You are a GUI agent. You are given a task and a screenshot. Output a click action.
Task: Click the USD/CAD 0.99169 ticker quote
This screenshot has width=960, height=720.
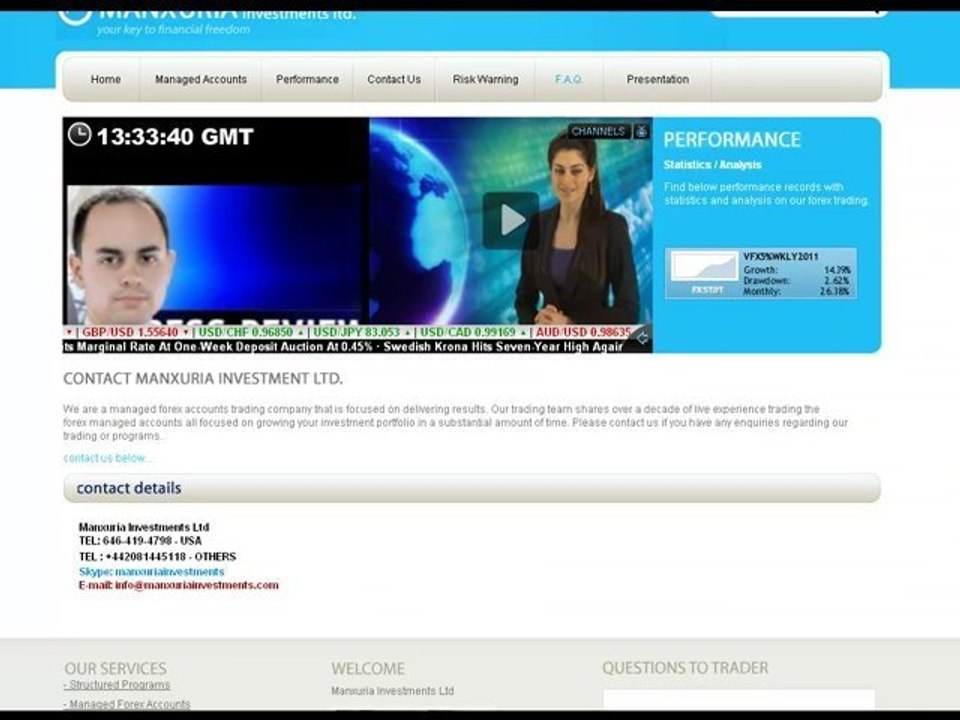(468, 332)
